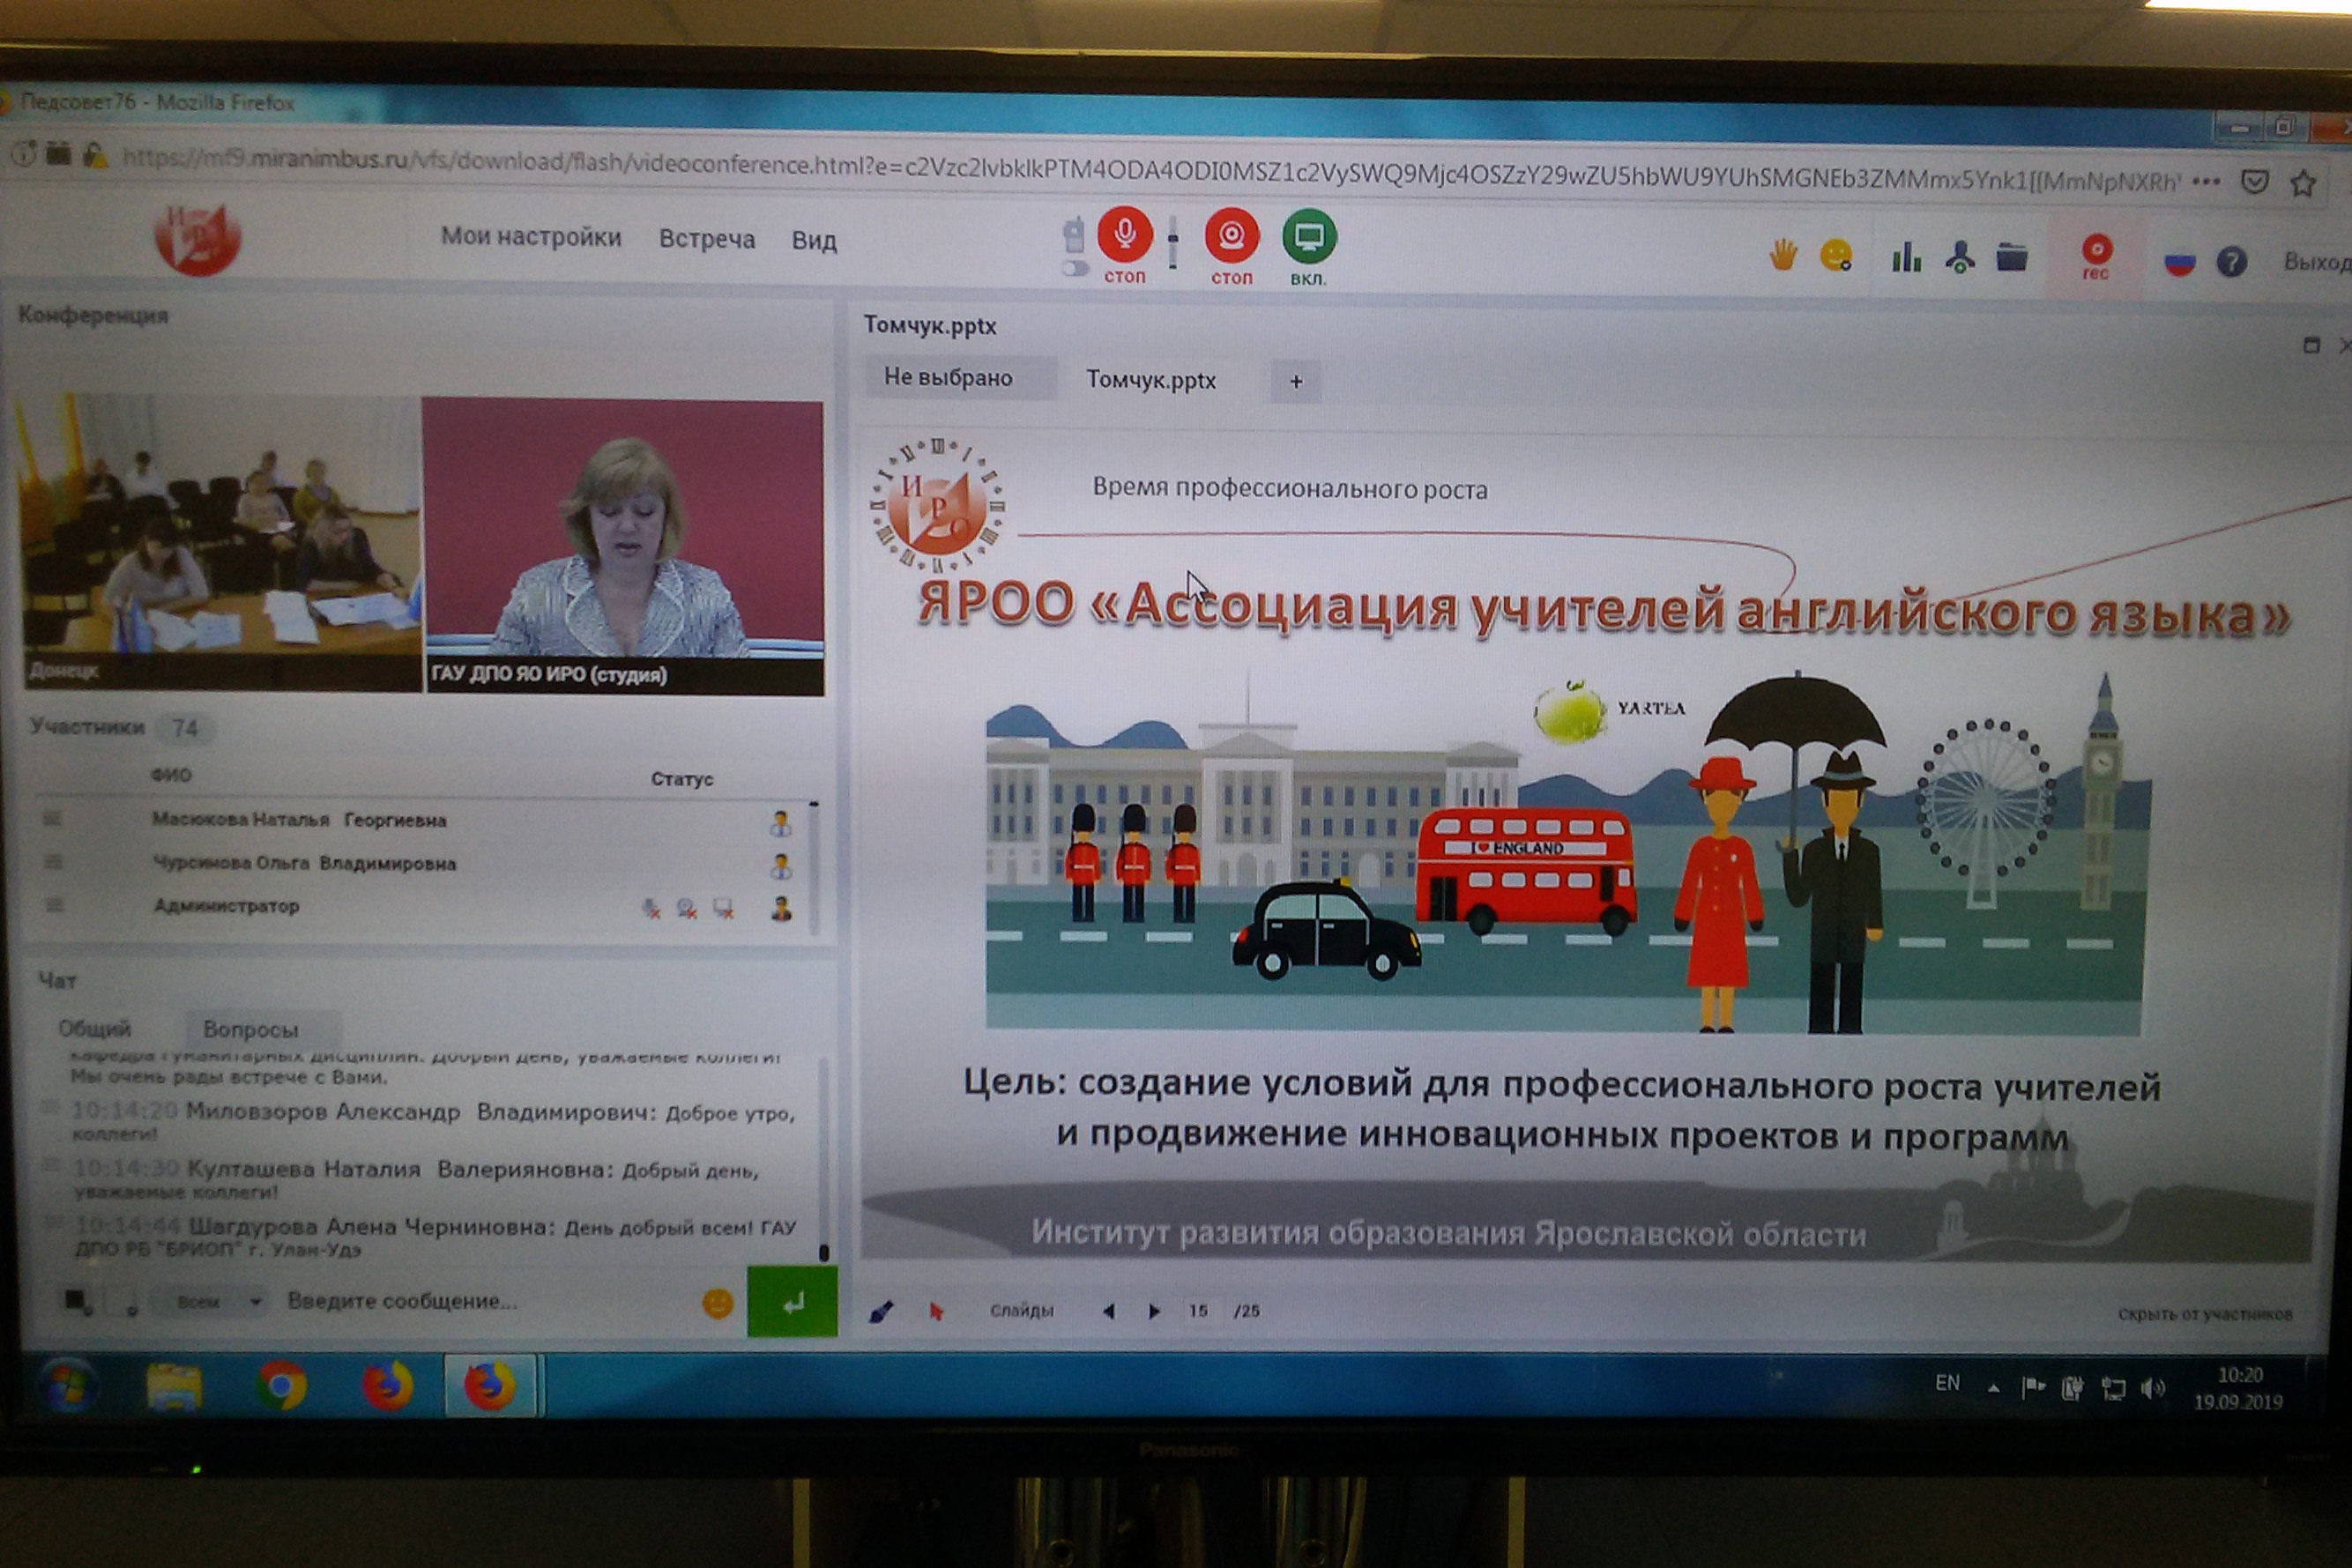Add a new document tab with the plus button
This screenshot has height=1568, width=2352.
[1296, 382]
